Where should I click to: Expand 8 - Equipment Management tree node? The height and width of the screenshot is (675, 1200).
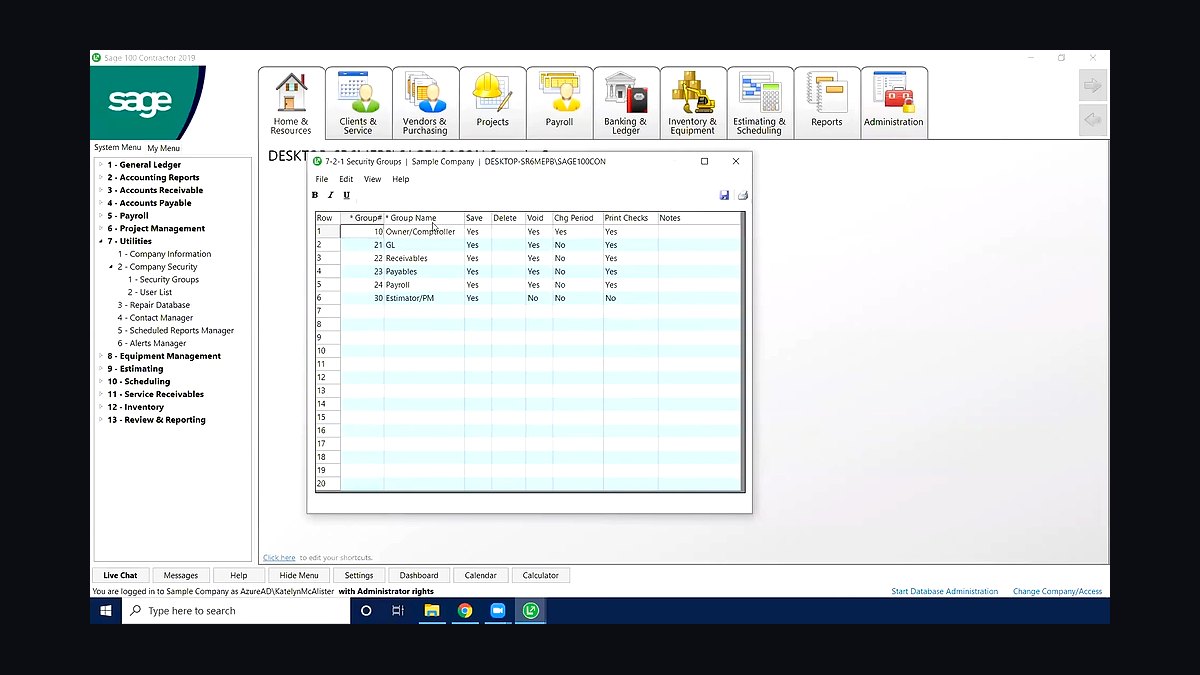tap(100, 356)
